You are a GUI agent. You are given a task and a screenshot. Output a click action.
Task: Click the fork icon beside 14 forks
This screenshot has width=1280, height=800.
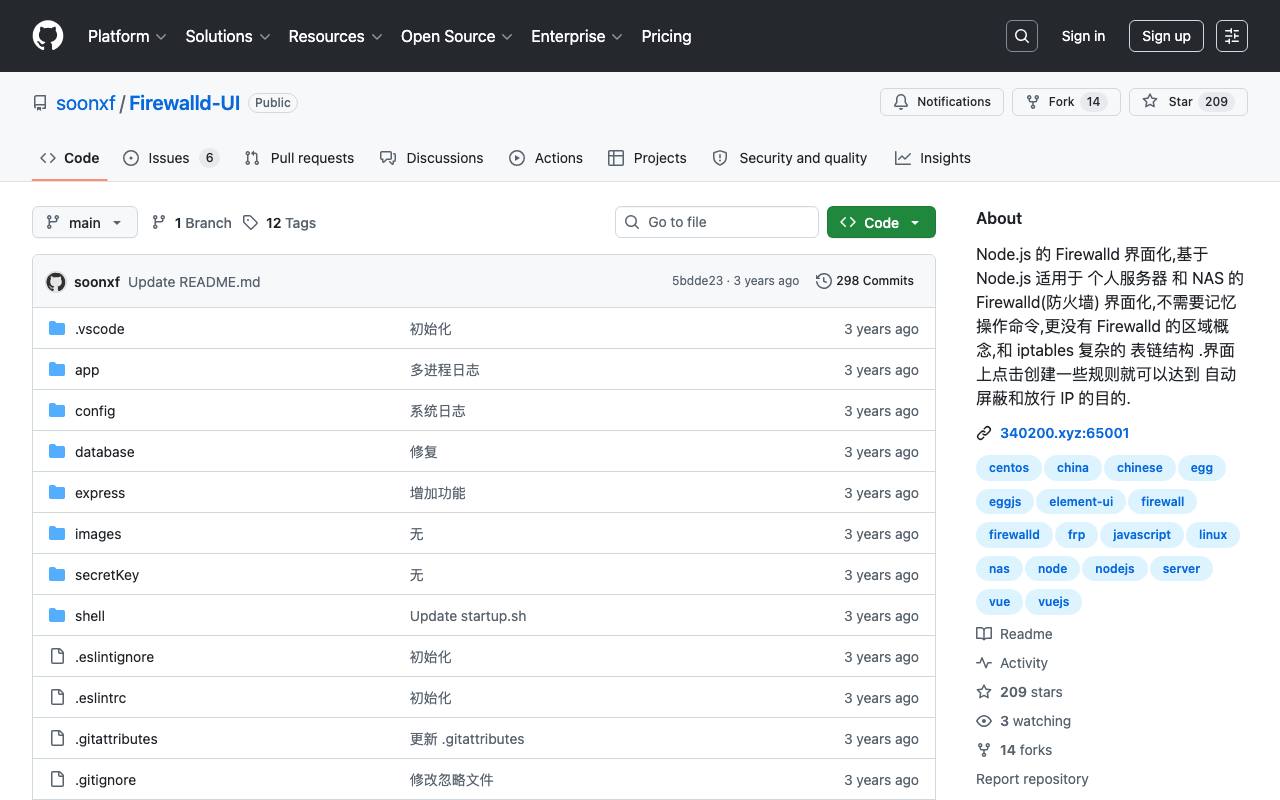click(984, 750)
